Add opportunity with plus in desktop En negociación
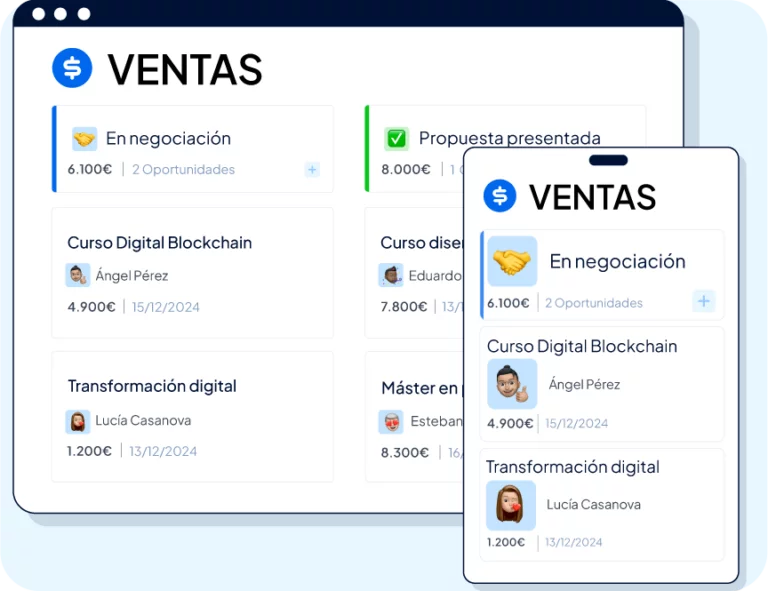This screenshot has width=768, height=591. [312, 170]
